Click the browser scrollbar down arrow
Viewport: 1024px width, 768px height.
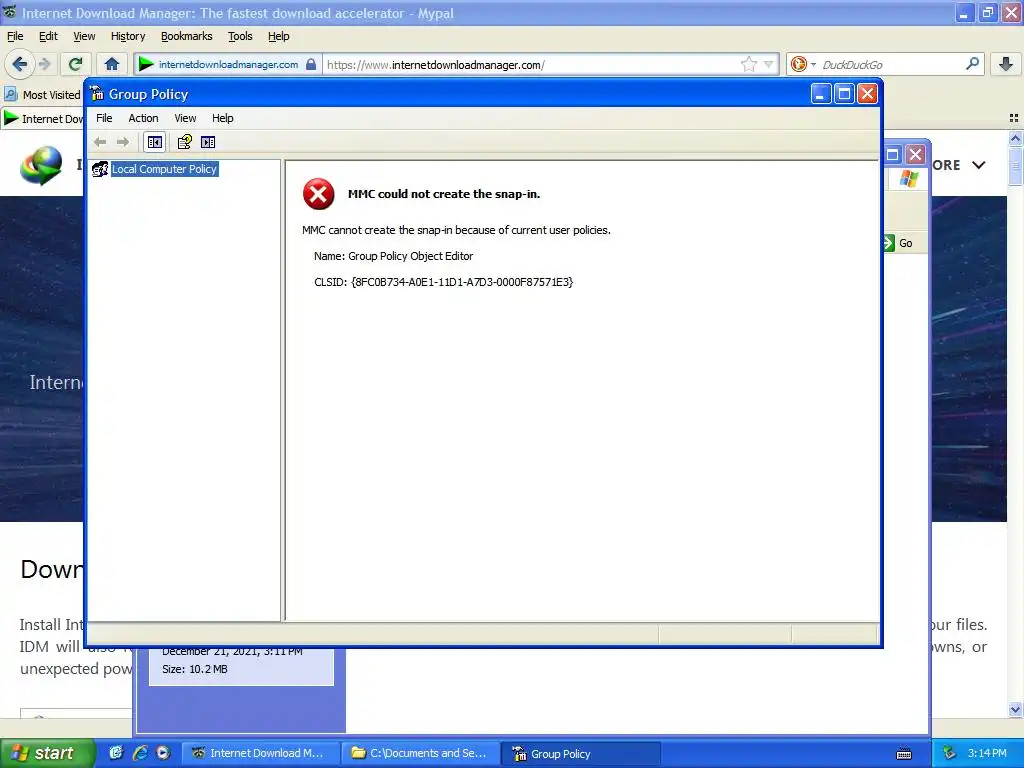click(1015, 709)
